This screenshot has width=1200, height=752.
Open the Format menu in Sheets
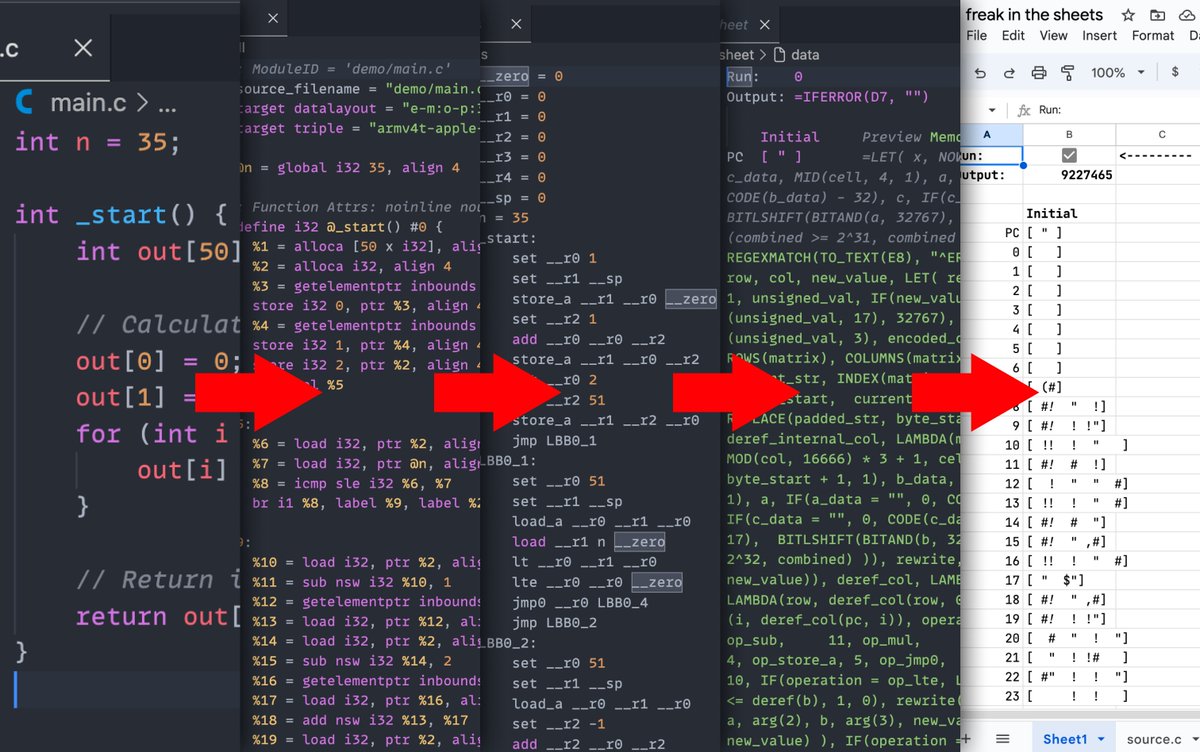pyautogui.click(x=1153, y=36)
